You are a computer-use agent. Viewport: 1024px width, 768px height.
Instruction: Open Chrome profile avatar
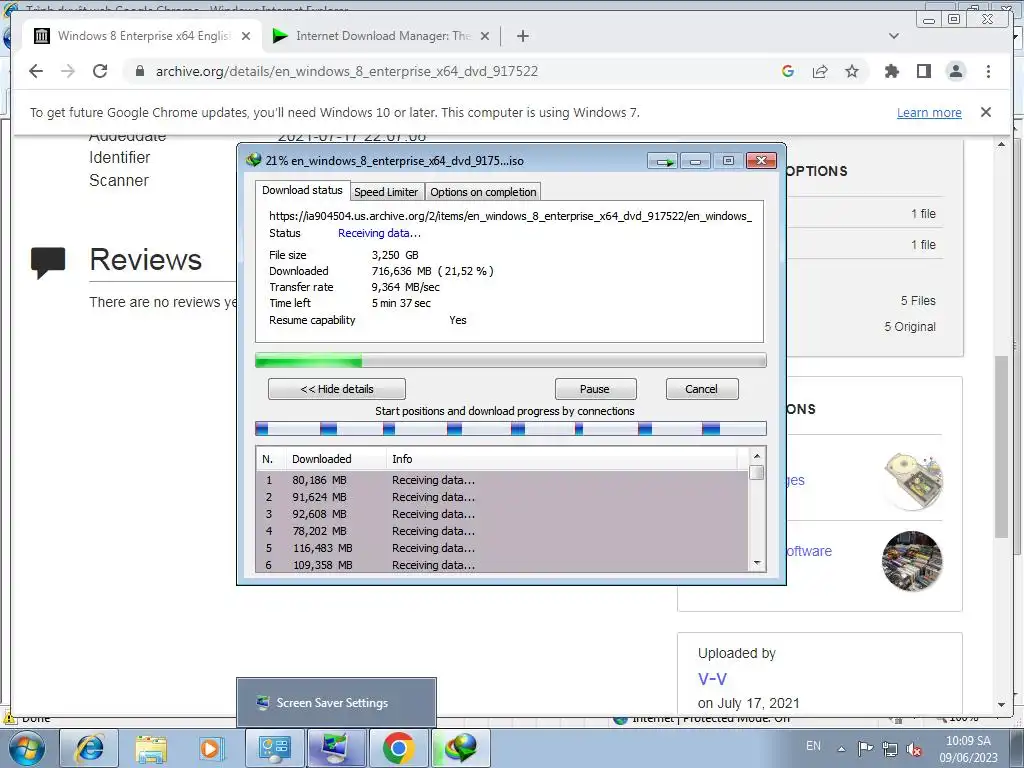pyautogui.click(x=956, y=71)
